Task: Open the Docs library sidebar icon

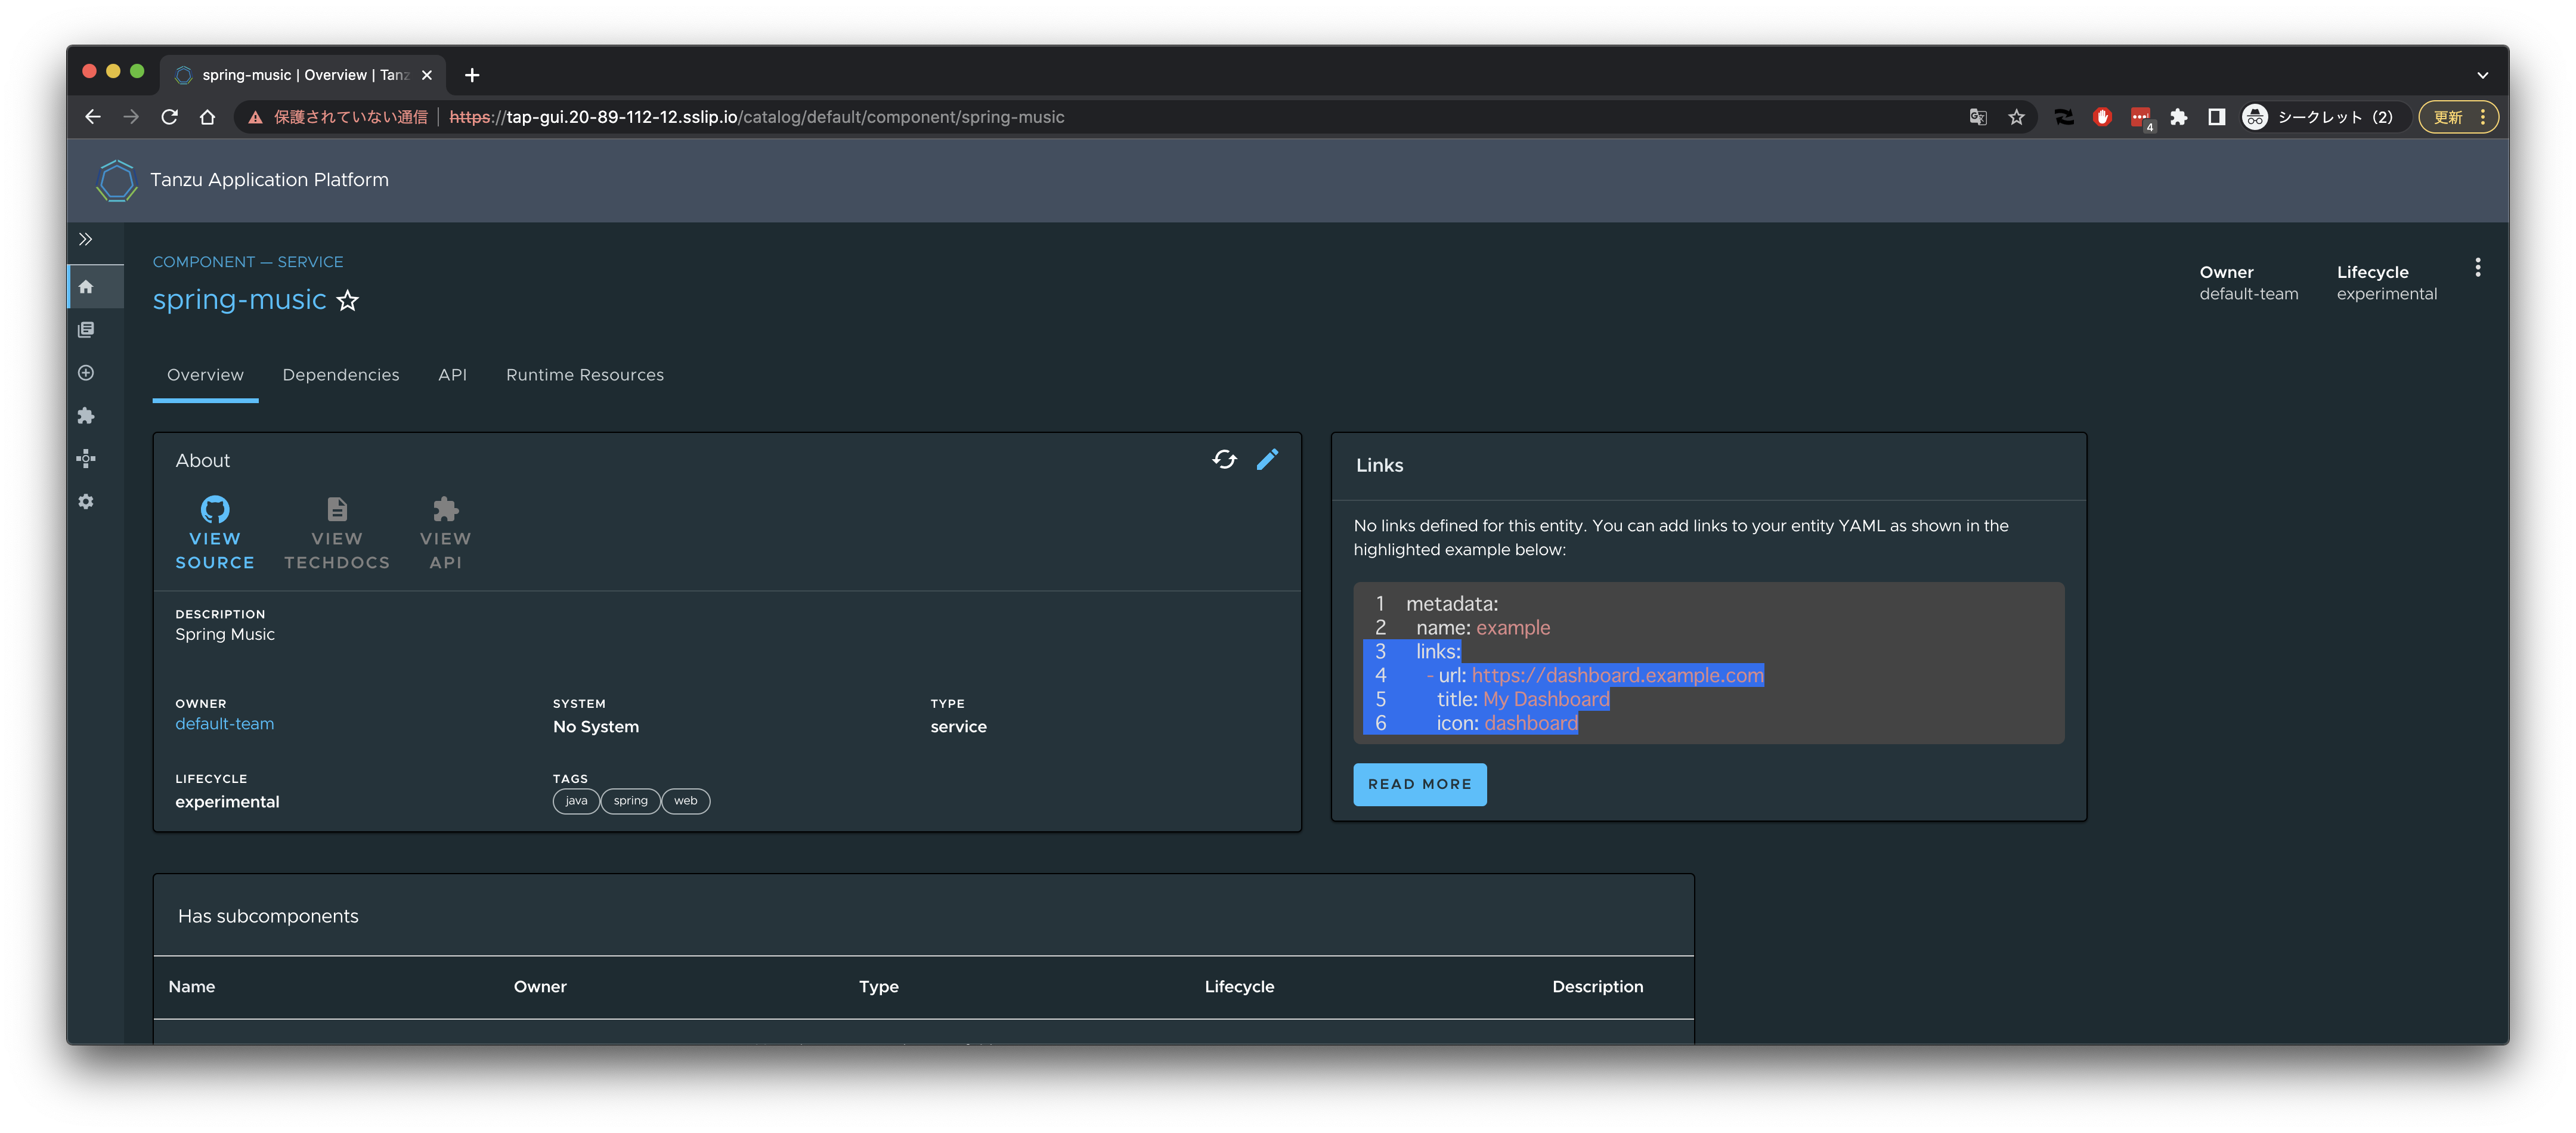Action: pyautogui.click(x=86, y=330)
